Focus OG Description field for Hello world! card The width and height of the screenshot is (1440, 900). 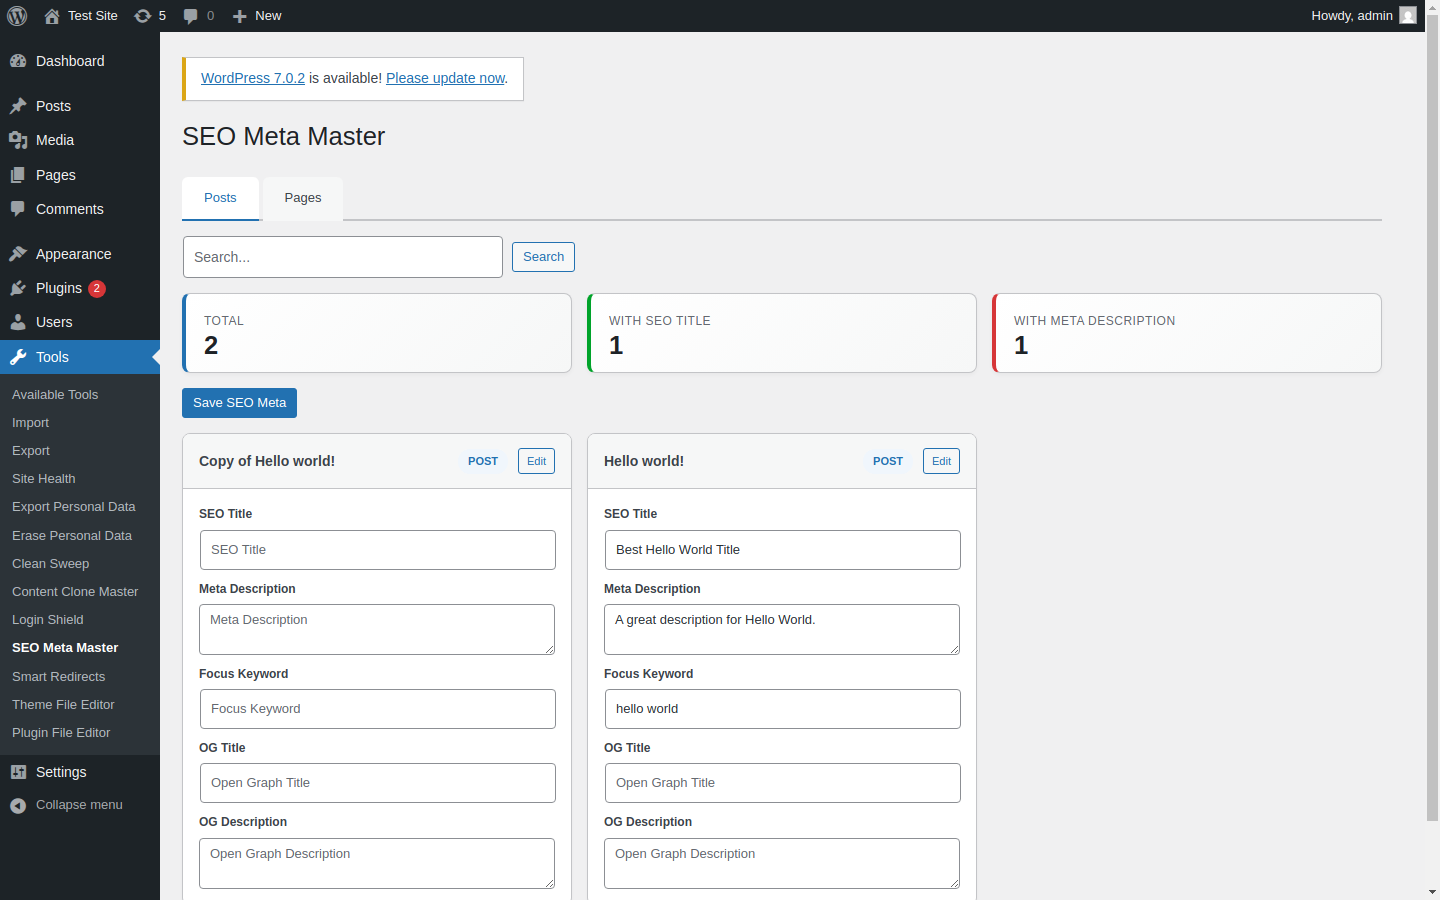click(x=782, y=863)
